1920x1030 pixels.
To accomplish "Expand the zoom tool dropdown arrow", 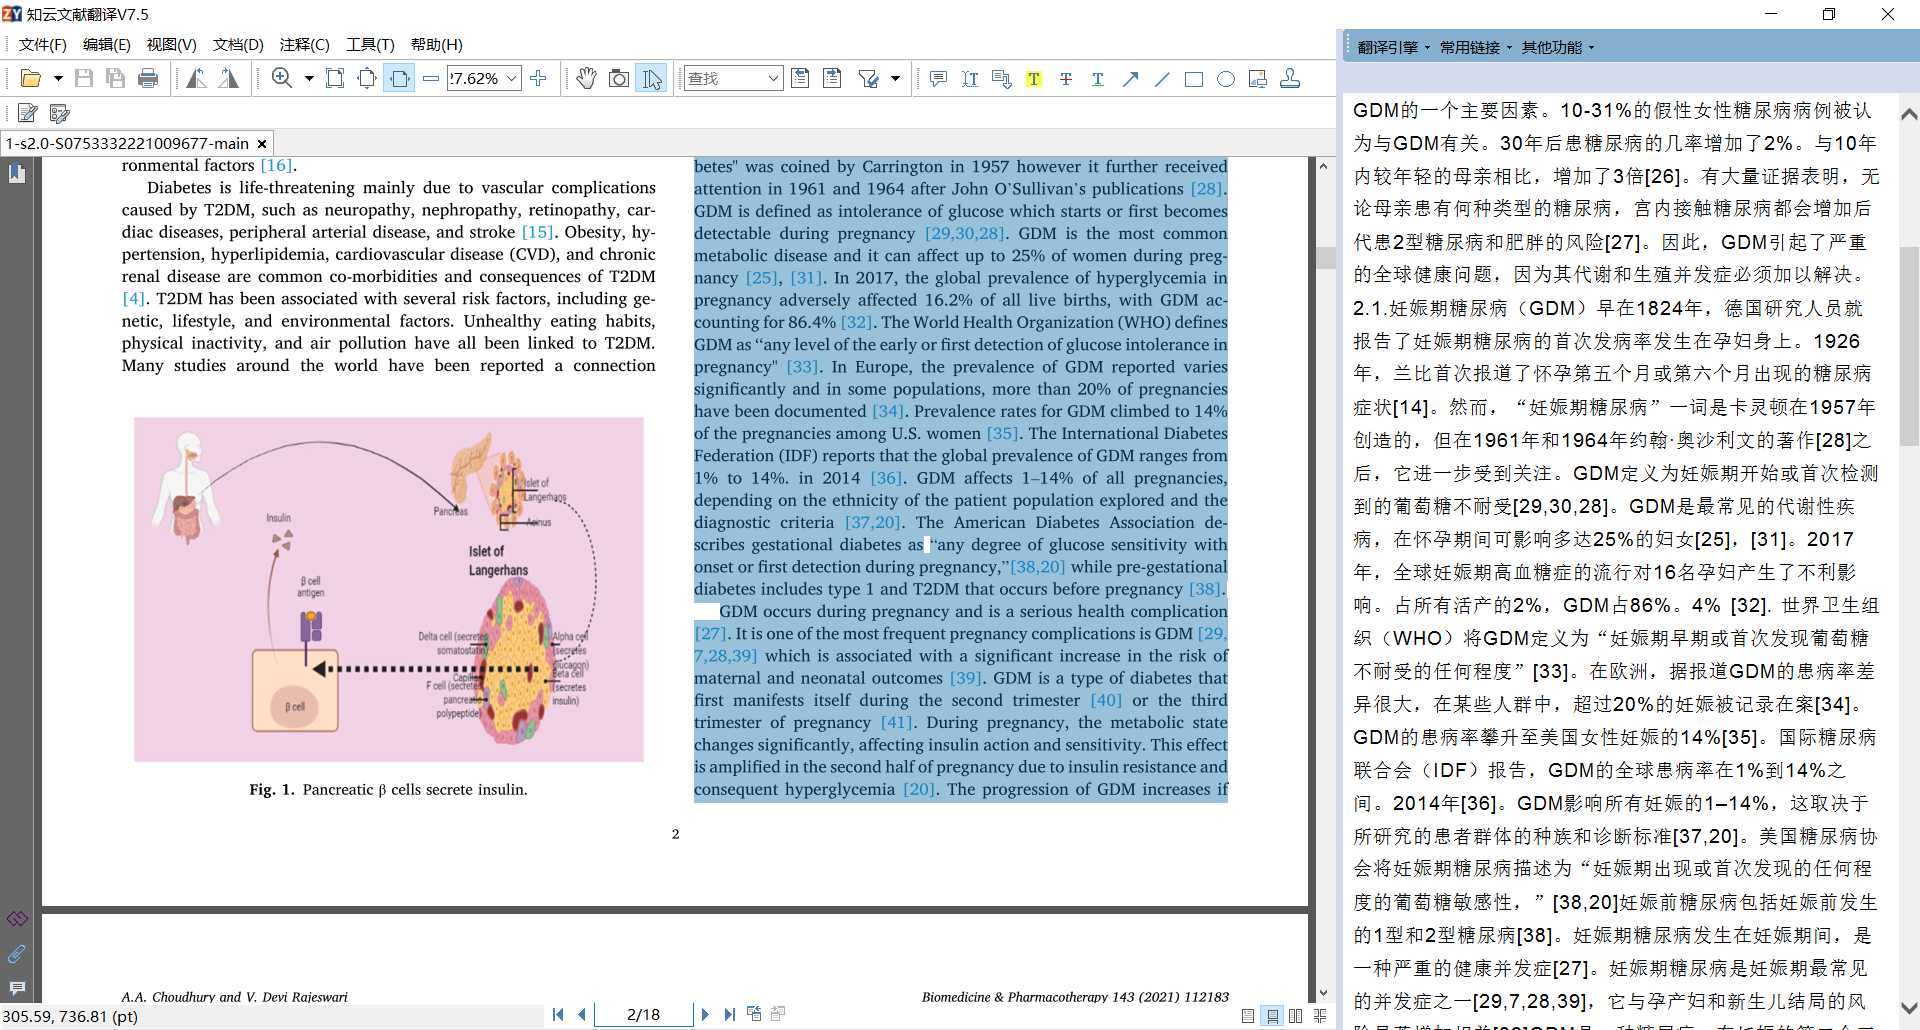I will [309, 79].
